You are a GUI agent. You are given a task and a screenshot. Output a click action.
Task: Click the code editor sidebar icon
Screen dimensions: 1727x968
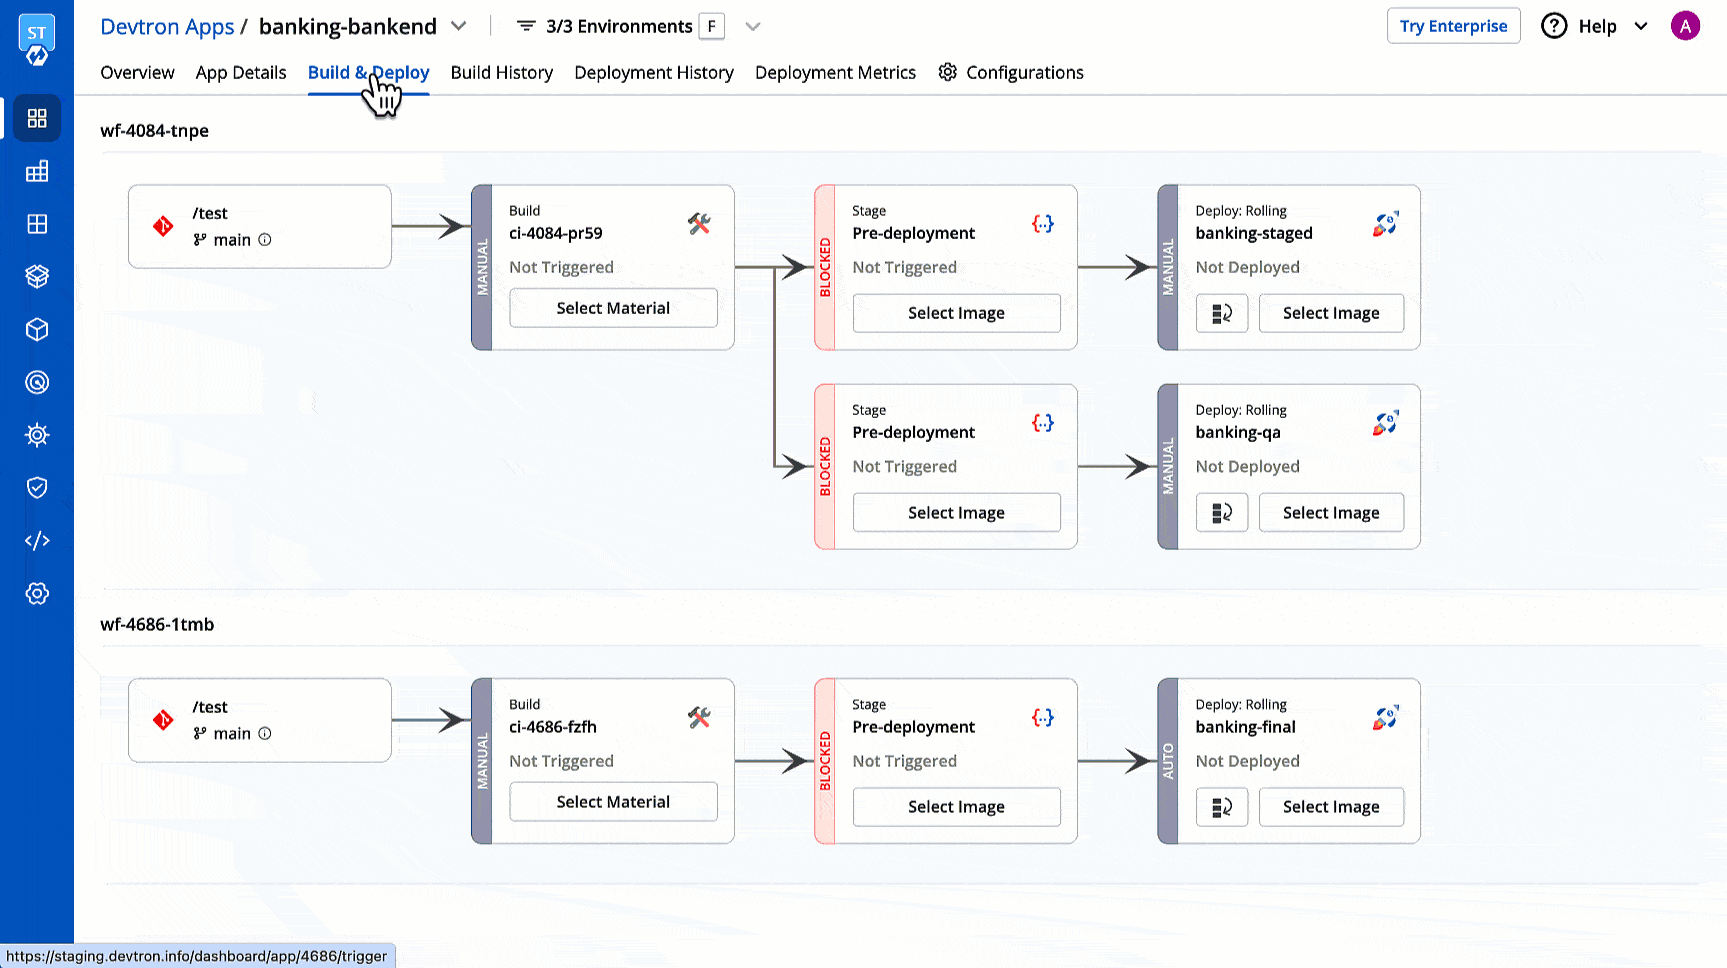(37, 541)
